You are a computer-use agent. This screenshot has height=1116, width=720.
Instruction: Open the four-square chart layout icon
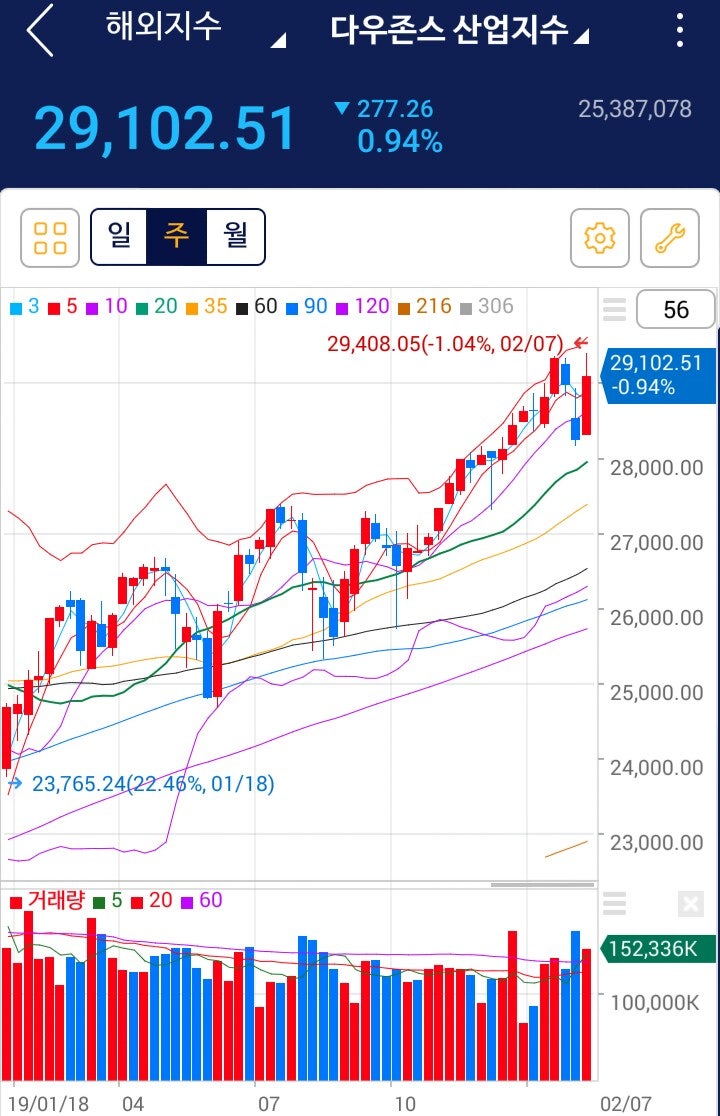tap(50, 238)
